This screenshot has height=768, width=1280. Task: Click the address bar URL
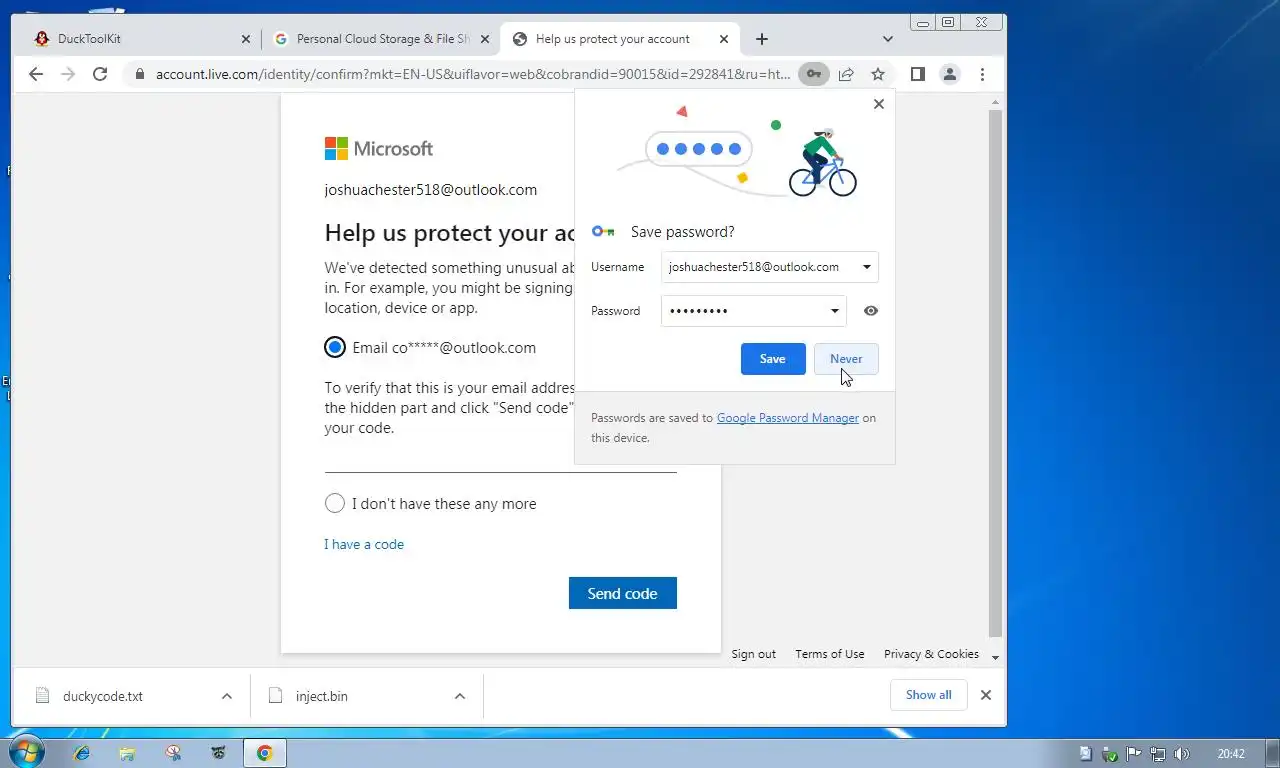(x=472, y=74)
